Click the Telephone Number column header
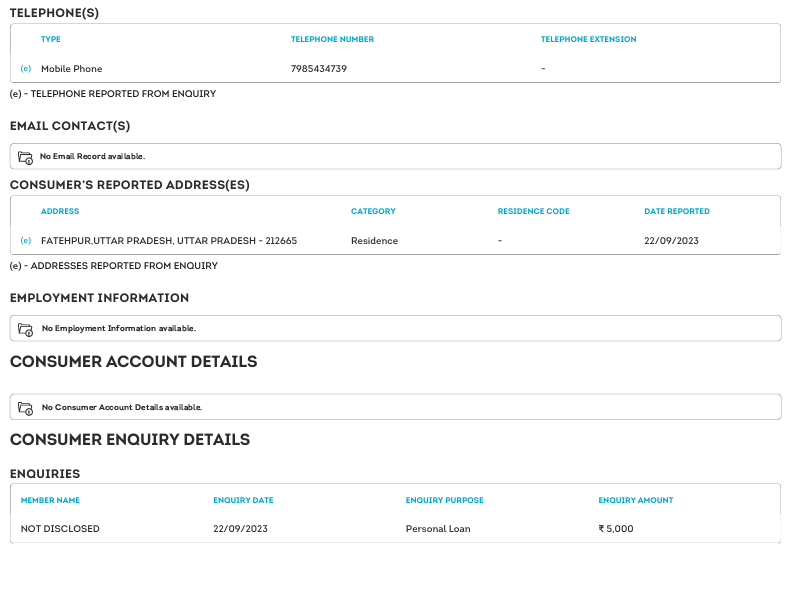 [x=332, y=40]
